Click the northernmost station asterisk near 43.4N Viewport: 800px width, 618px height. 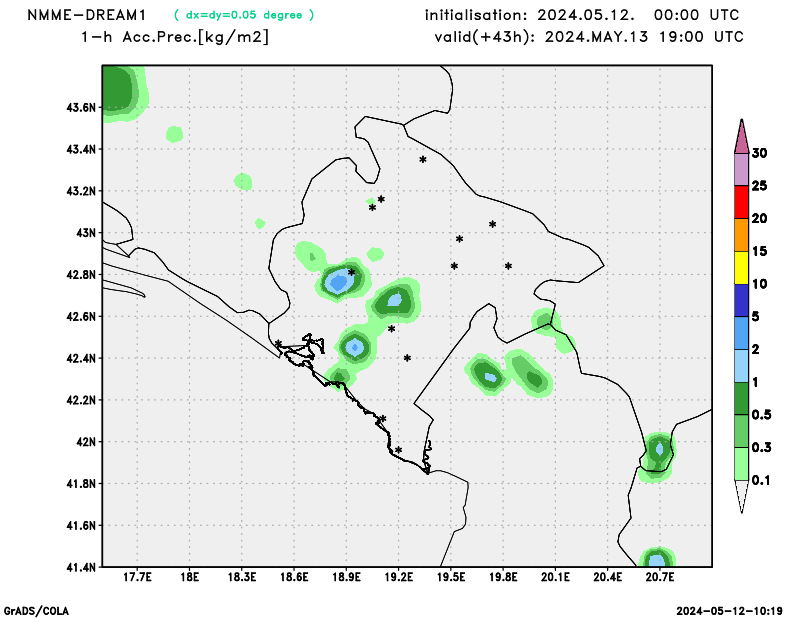click(423, 160)
